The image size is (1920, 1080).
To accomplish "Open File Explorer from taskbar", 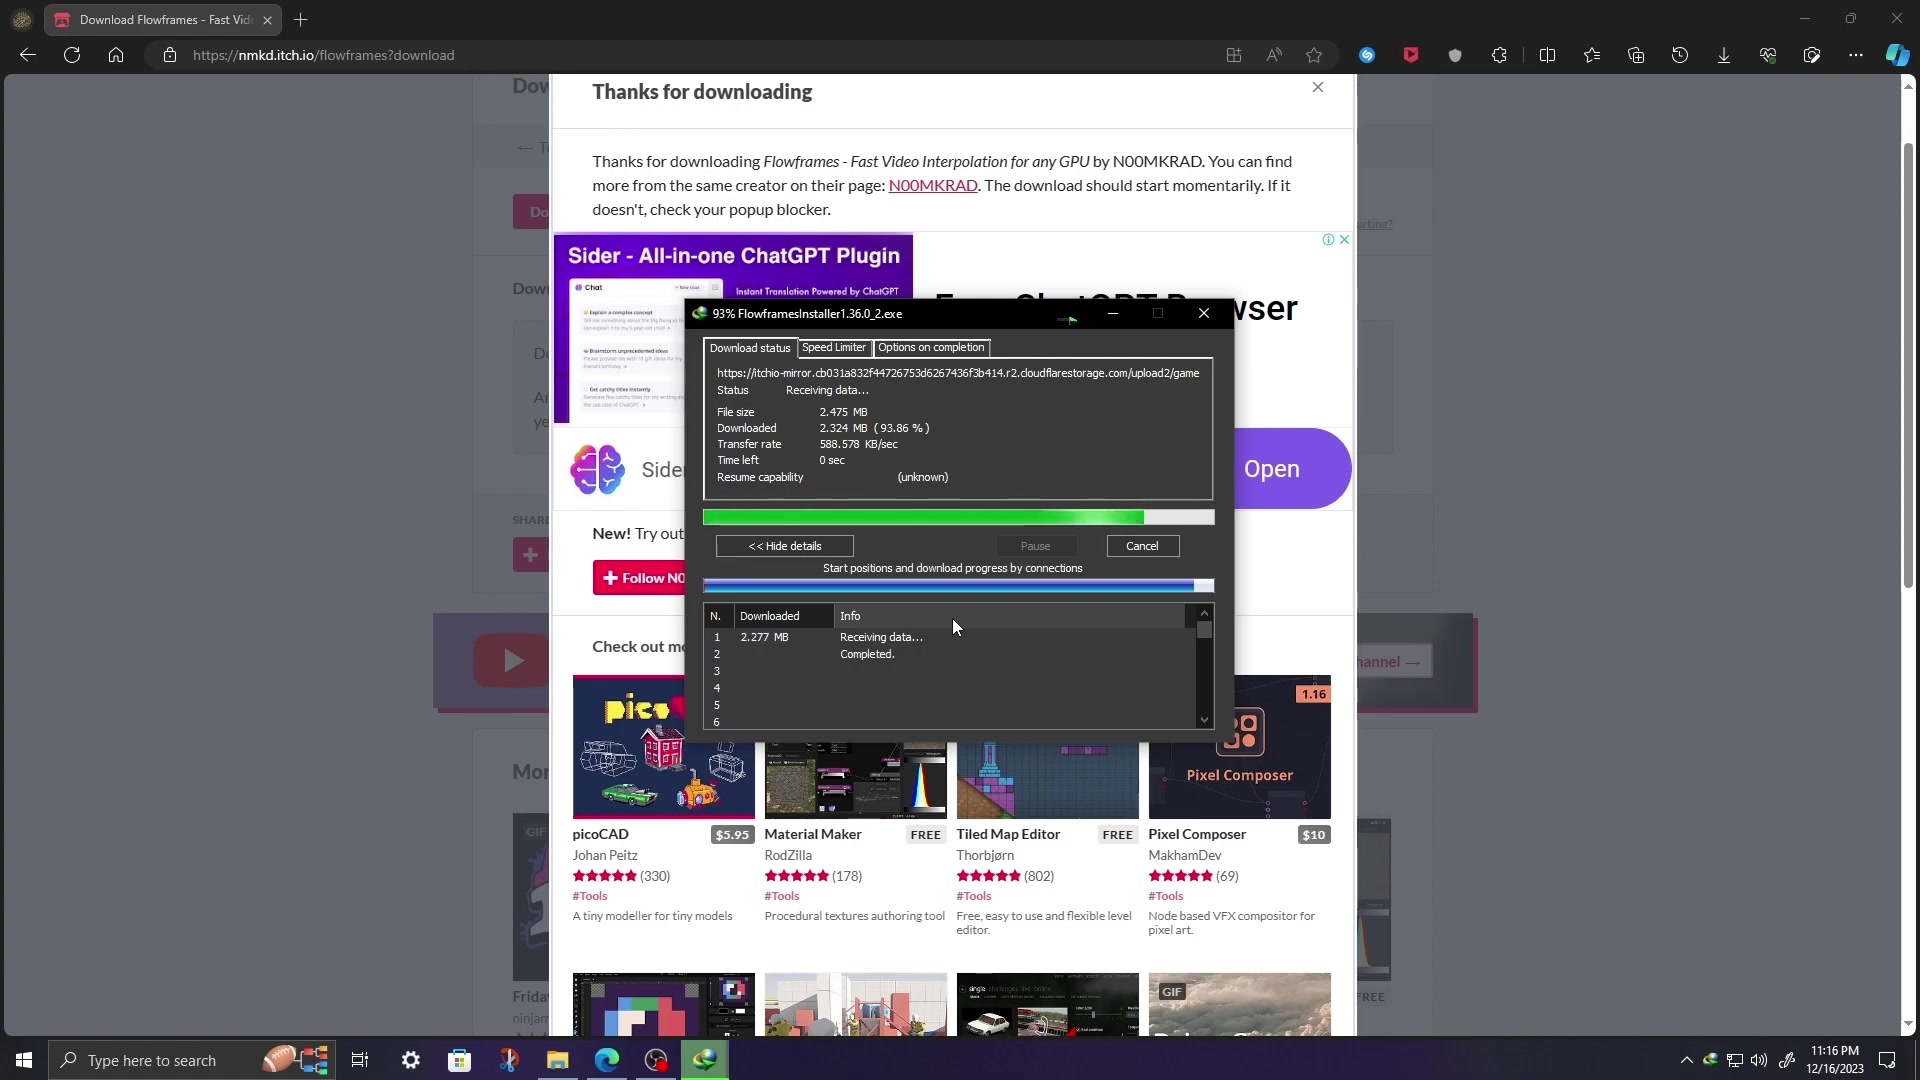I will click(557, 1060).
